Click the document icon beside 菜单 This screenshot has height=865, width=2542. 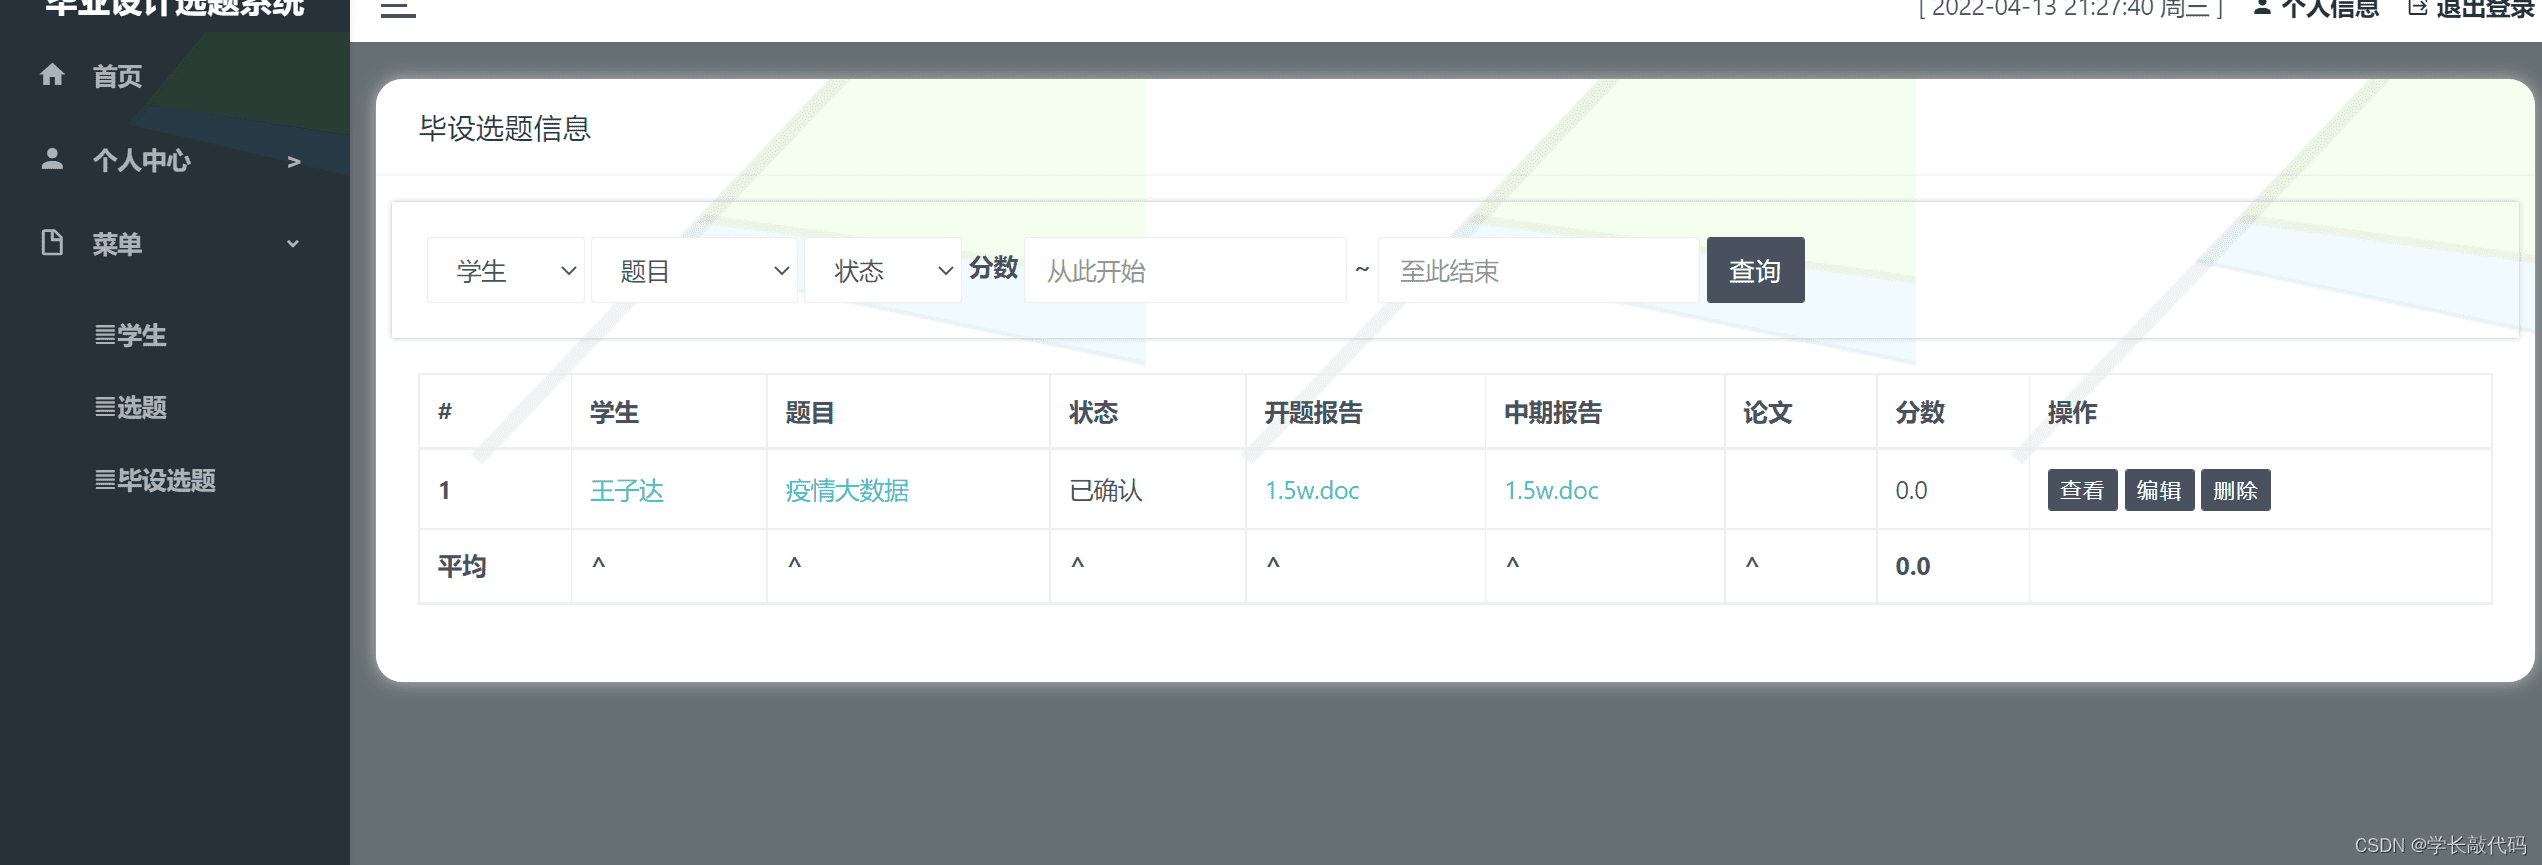pyautogui.click(x=52, y=243)
